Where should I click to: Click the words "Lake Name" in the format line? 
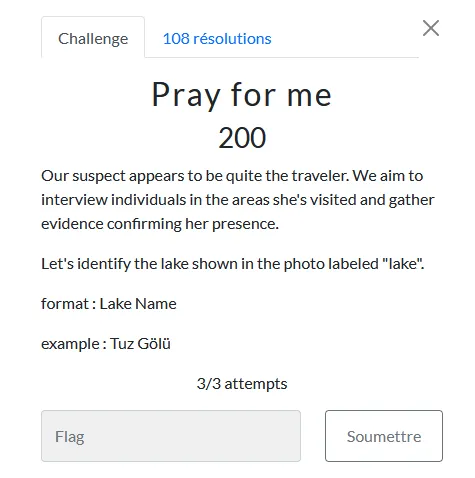tap(138, 304)
